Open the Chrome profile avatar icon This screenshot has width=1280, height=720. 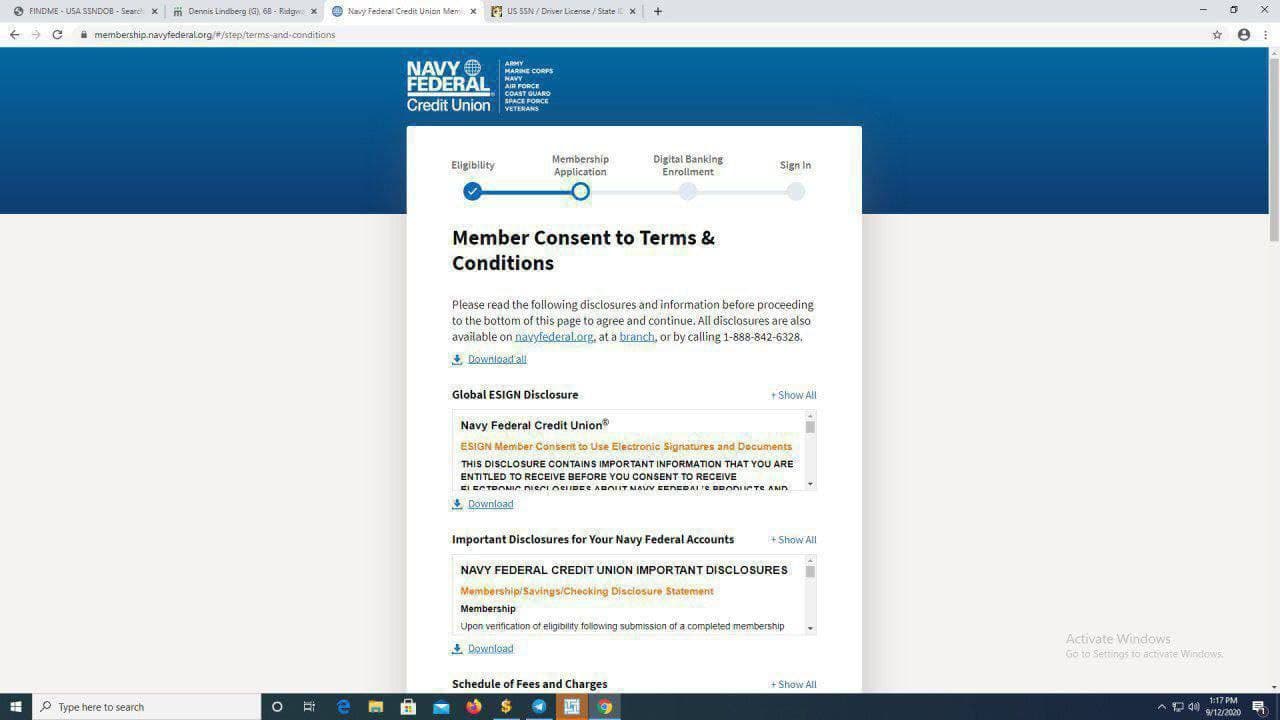point(1244,34)
